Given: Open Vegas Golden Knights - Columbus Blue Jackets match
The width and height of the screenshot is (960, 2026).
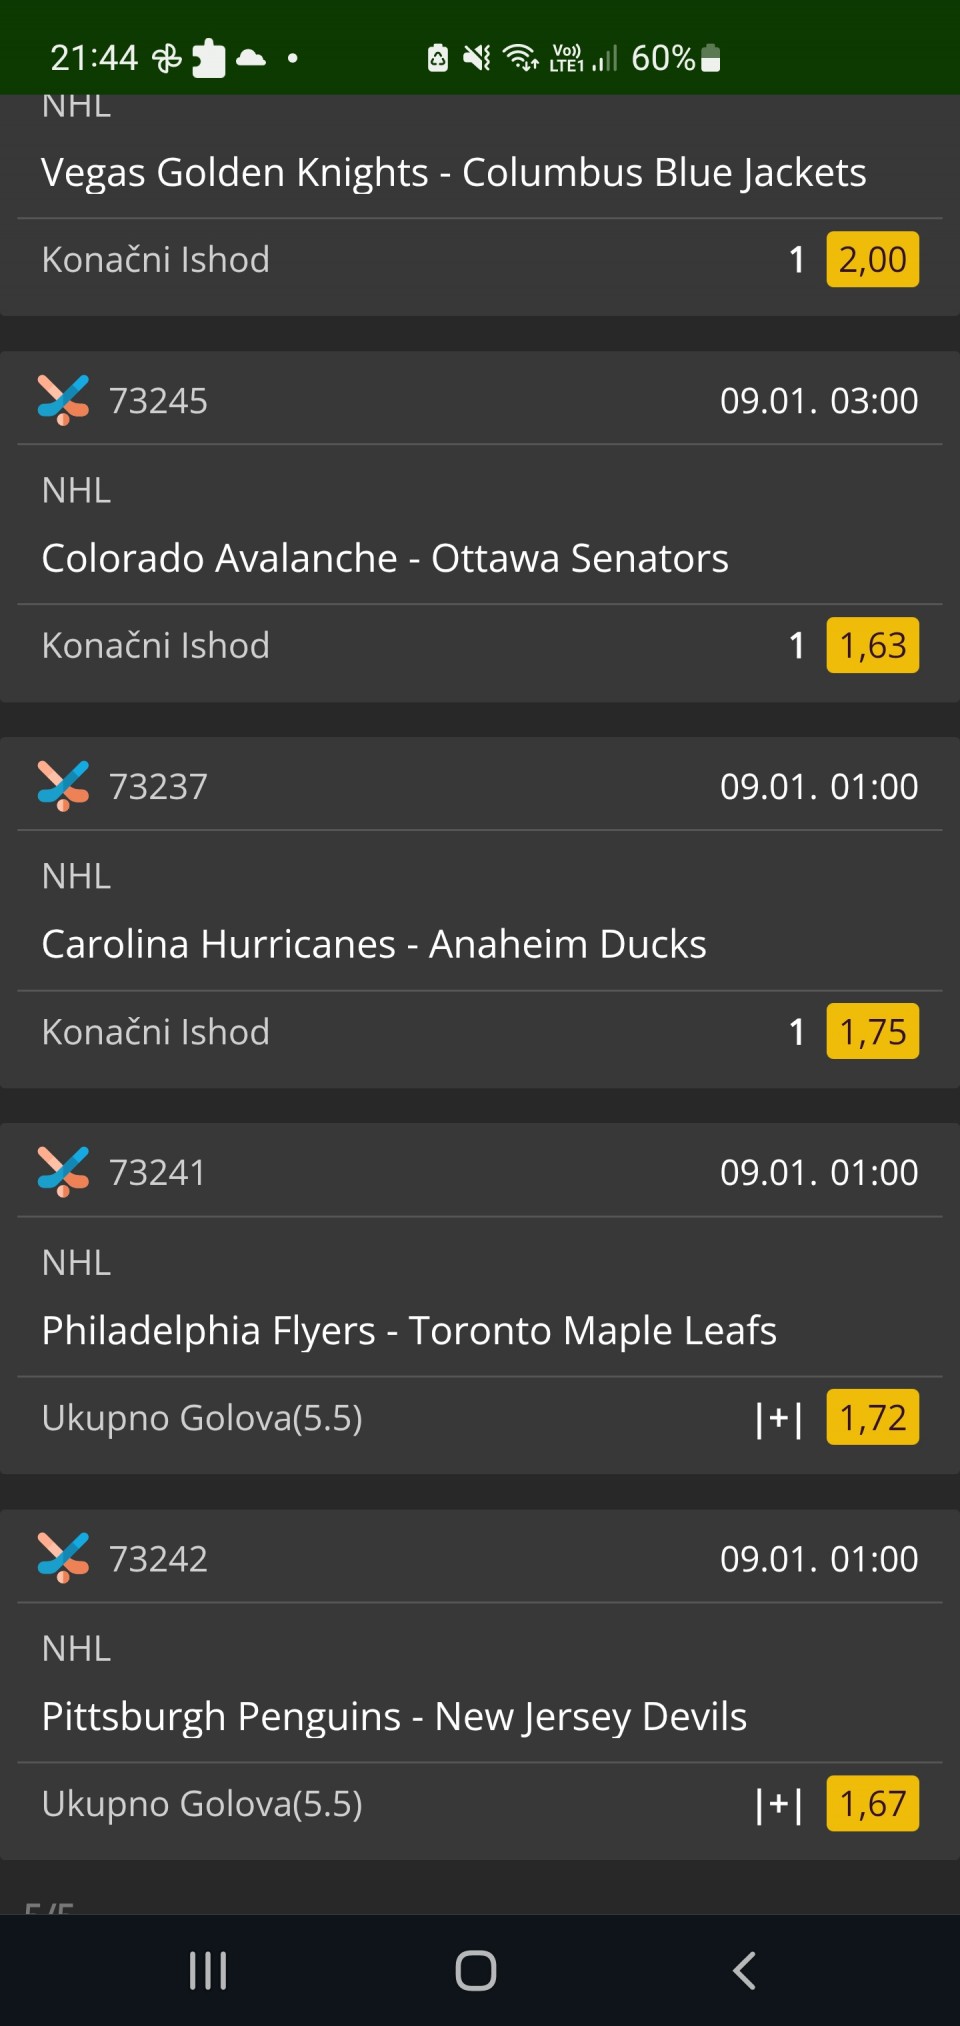Looking at the screenshot, I should [x=454, y=172].
